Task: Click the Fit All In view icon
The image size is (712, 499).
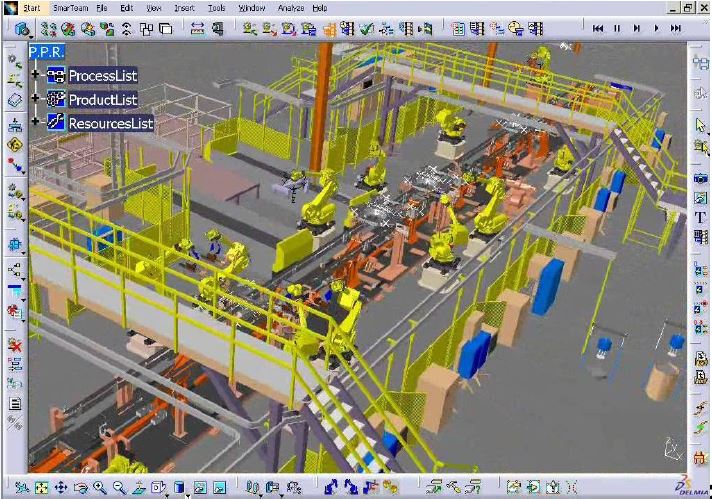Action: pos(40,488)
